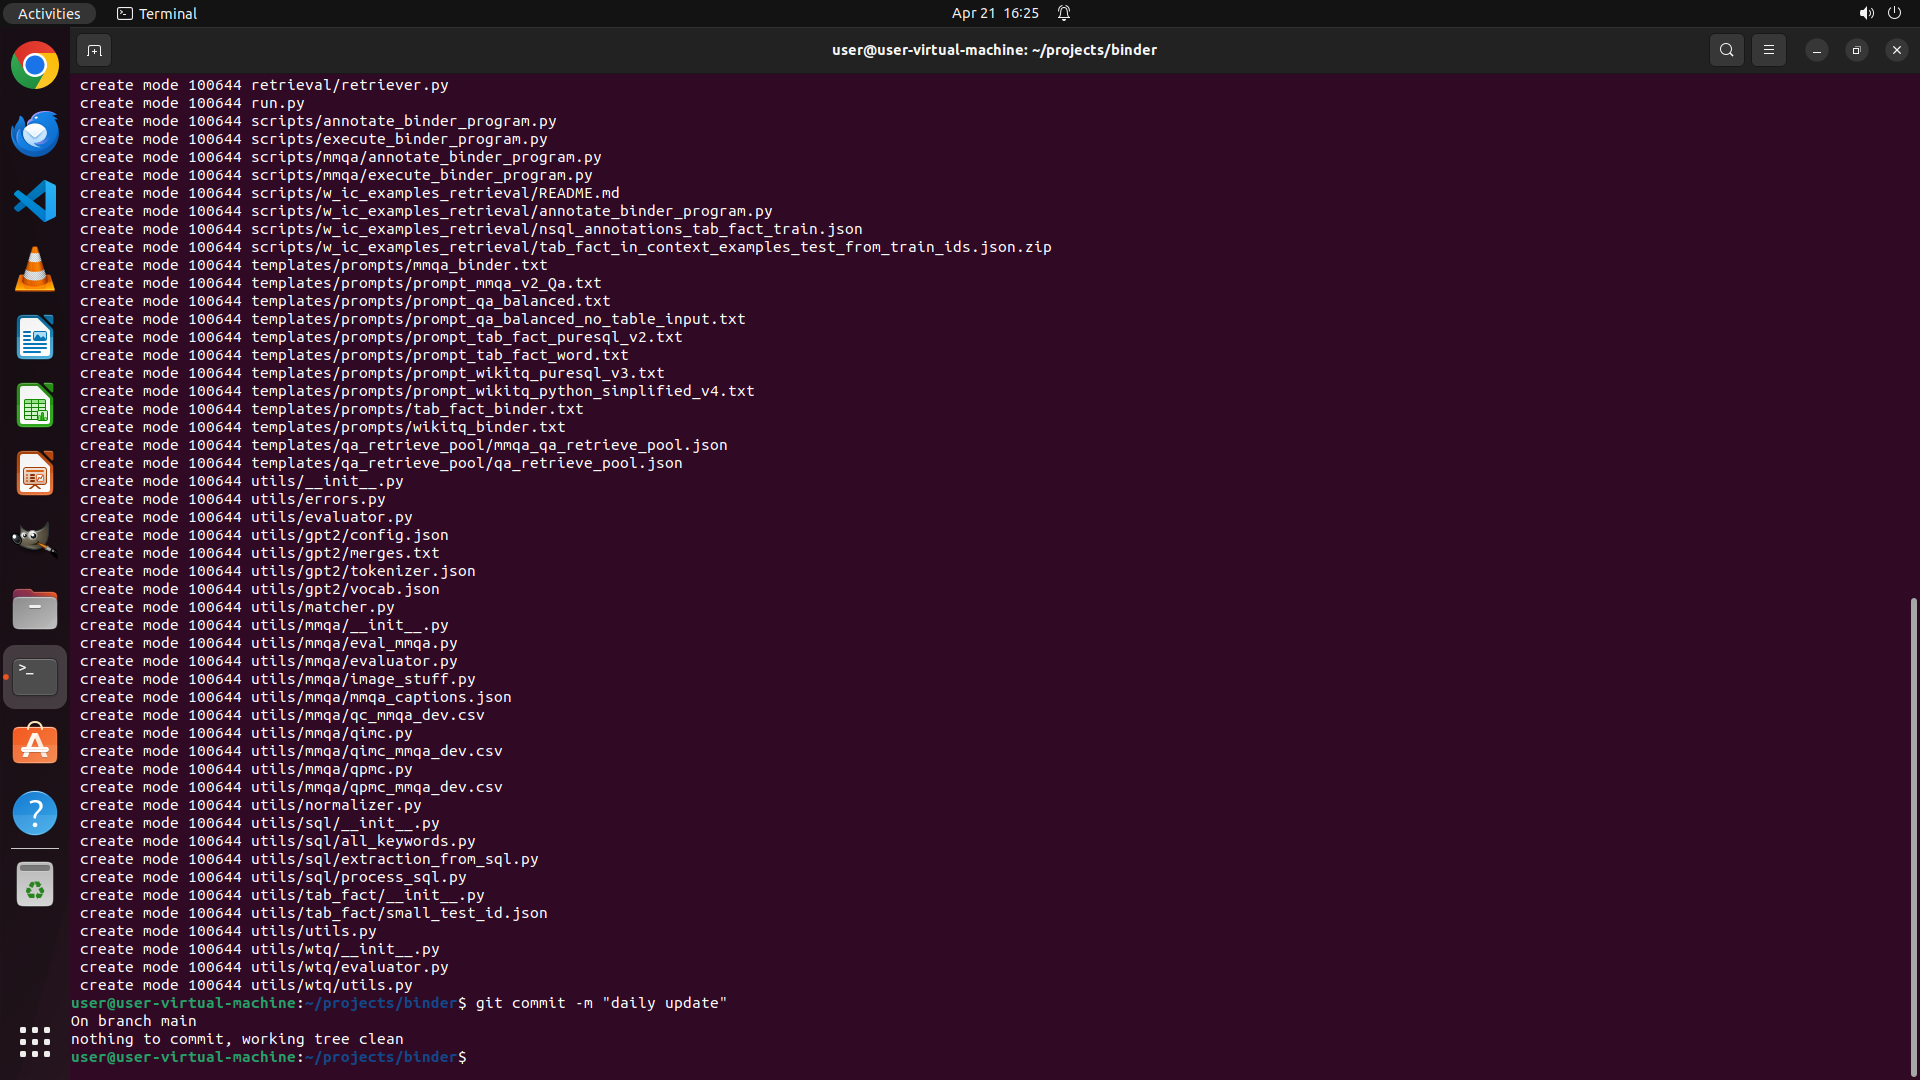
Task: Open the terminal search icon
Action: (1726, 50)
